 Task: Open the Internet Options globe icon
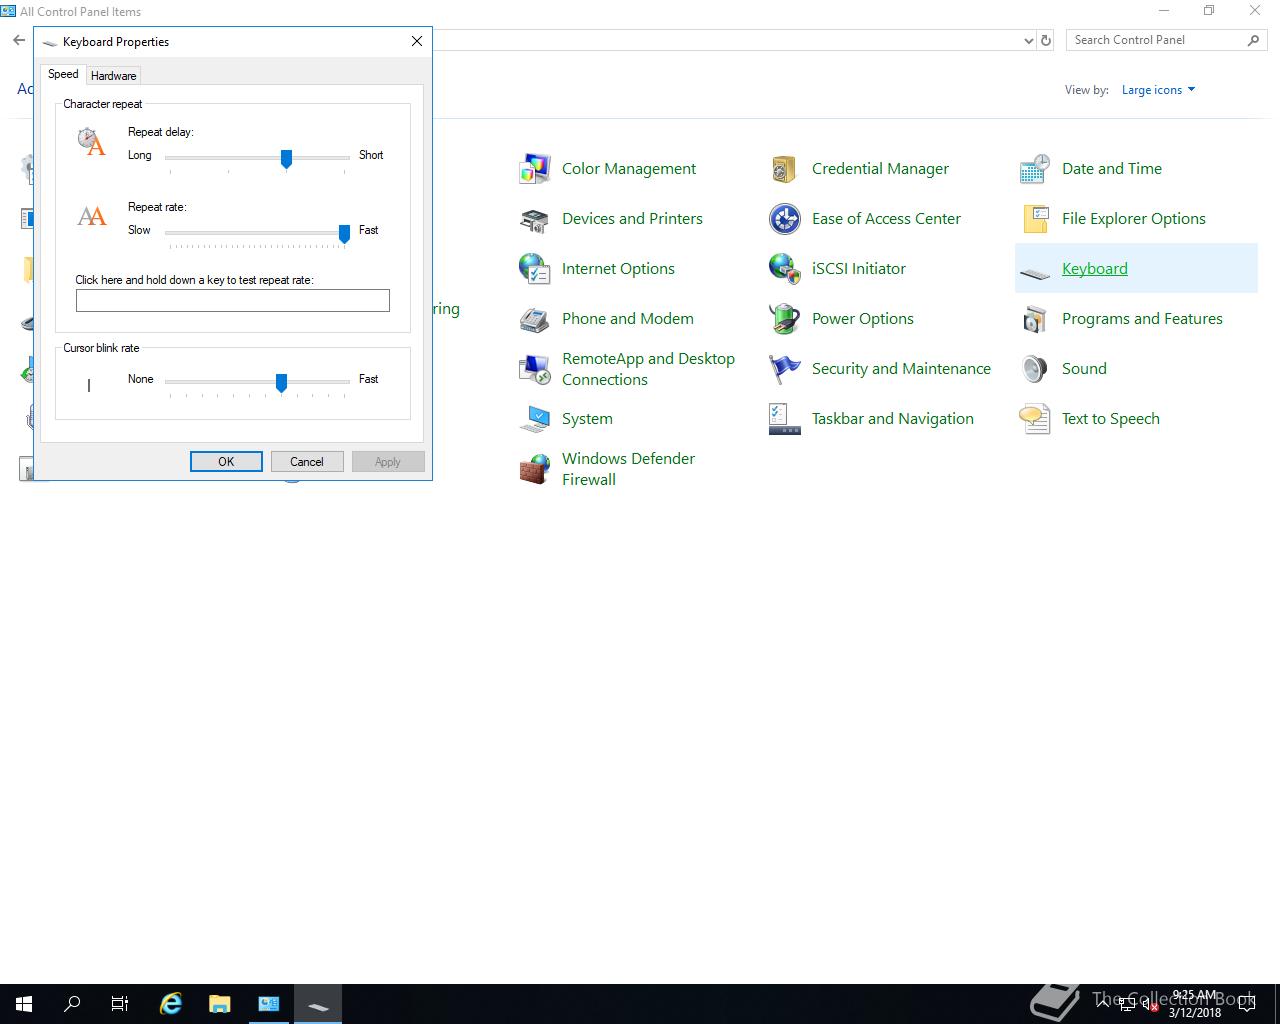coord(535,269)
